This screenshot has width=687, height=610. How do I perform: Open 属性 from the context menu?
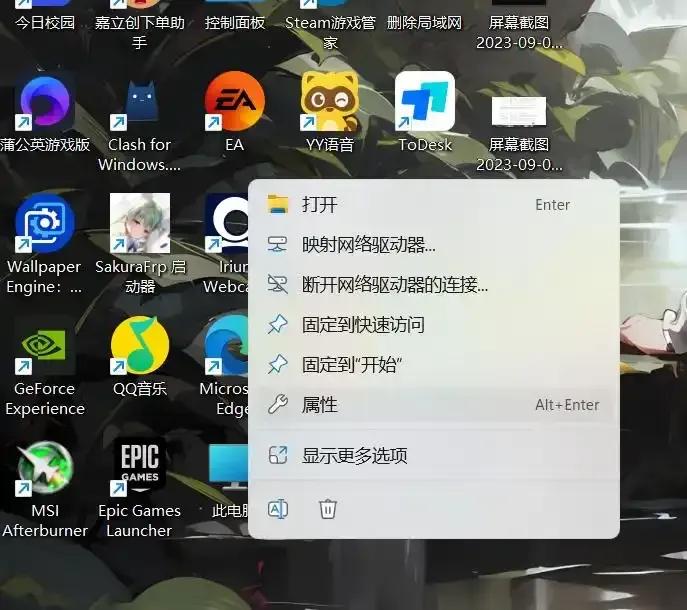pyautogui.click(x=320, y=405)
